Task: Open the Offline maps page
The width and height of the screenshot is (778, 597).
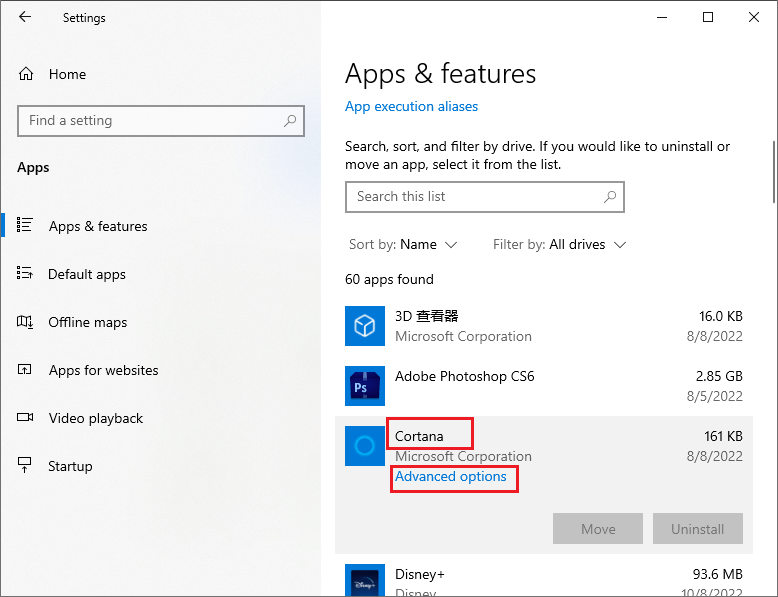Action: pos(87,323)
